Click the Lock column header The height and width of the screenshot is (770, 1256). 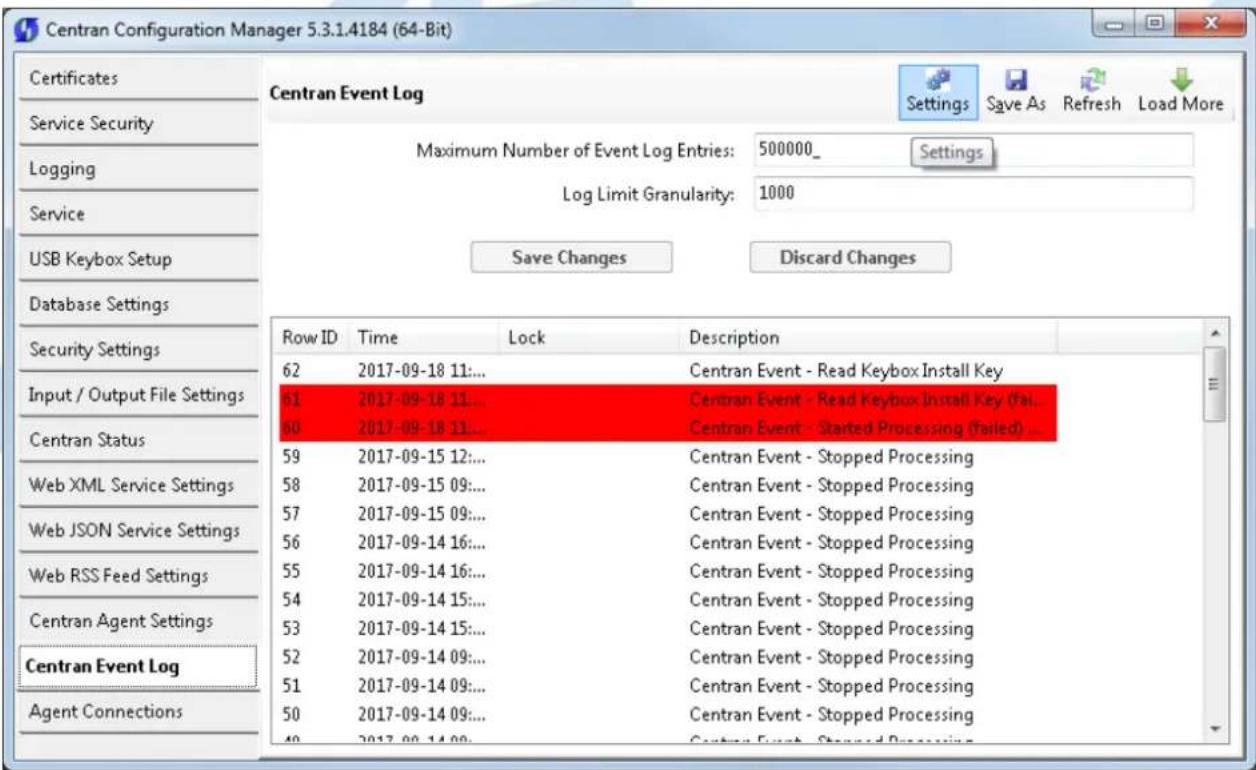(x=589, y=338)
